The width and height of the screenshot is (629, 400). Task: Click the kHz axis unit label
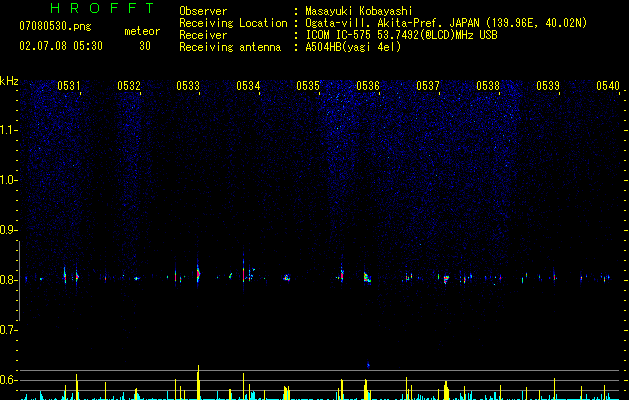[x=9, y=81]
